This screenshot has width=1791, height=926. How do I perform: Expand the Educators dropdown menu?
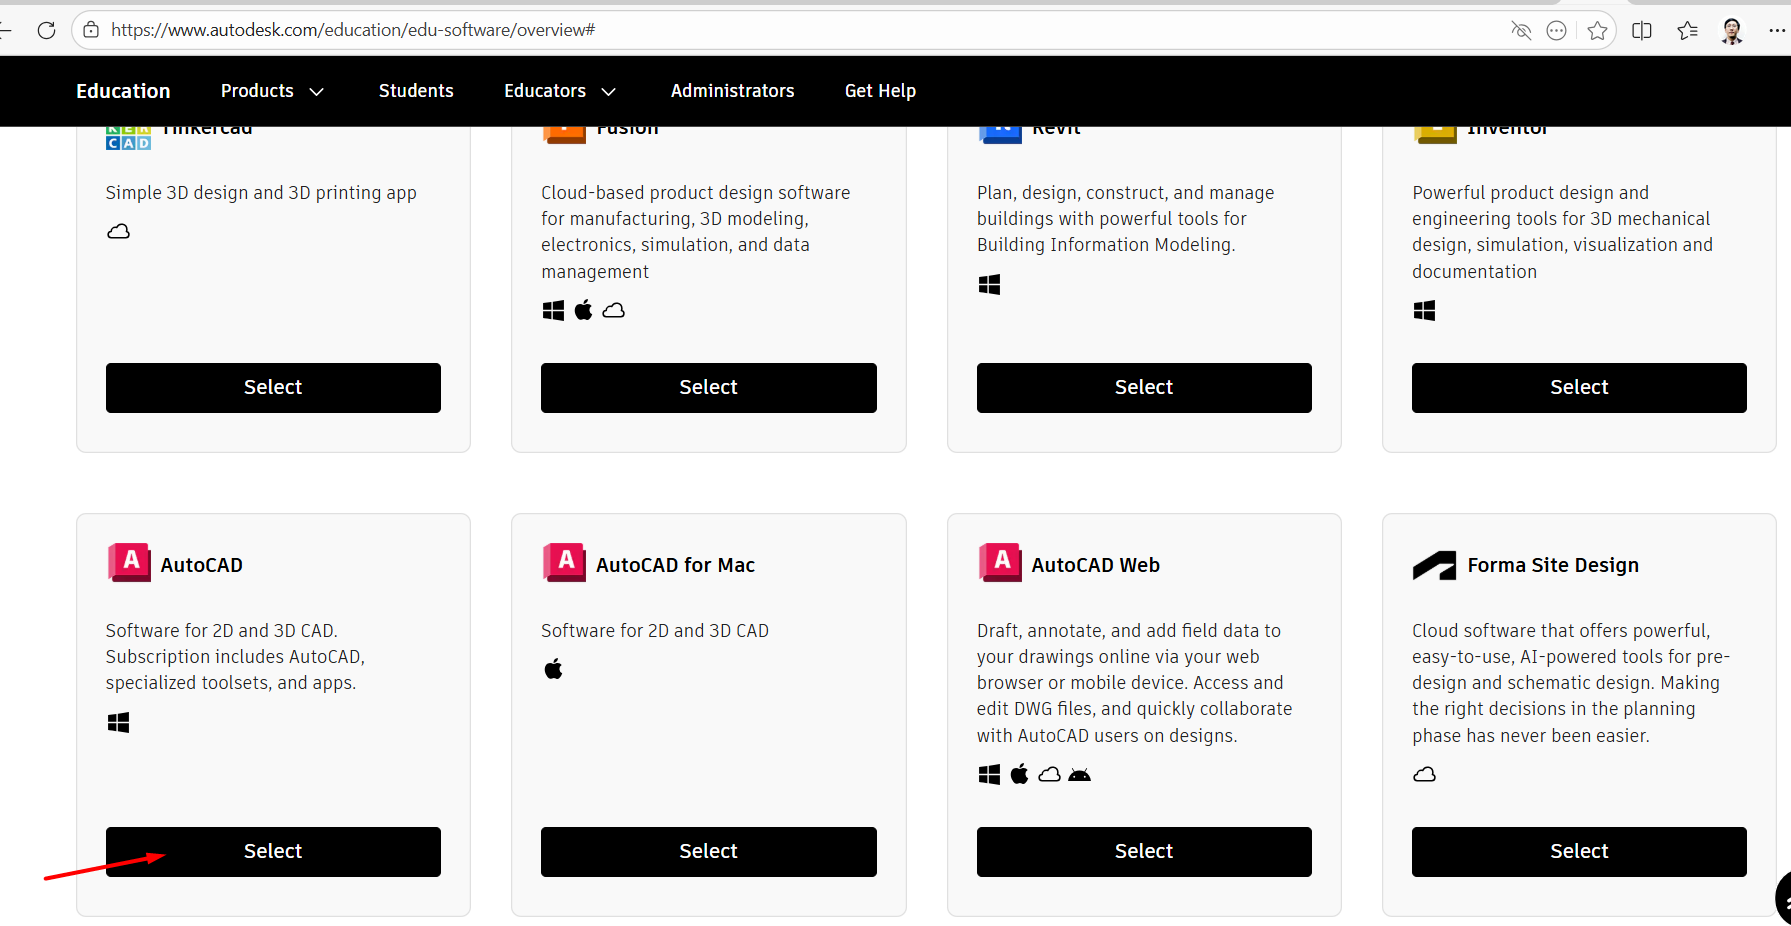pyautogui.click(x=559, y=91)
